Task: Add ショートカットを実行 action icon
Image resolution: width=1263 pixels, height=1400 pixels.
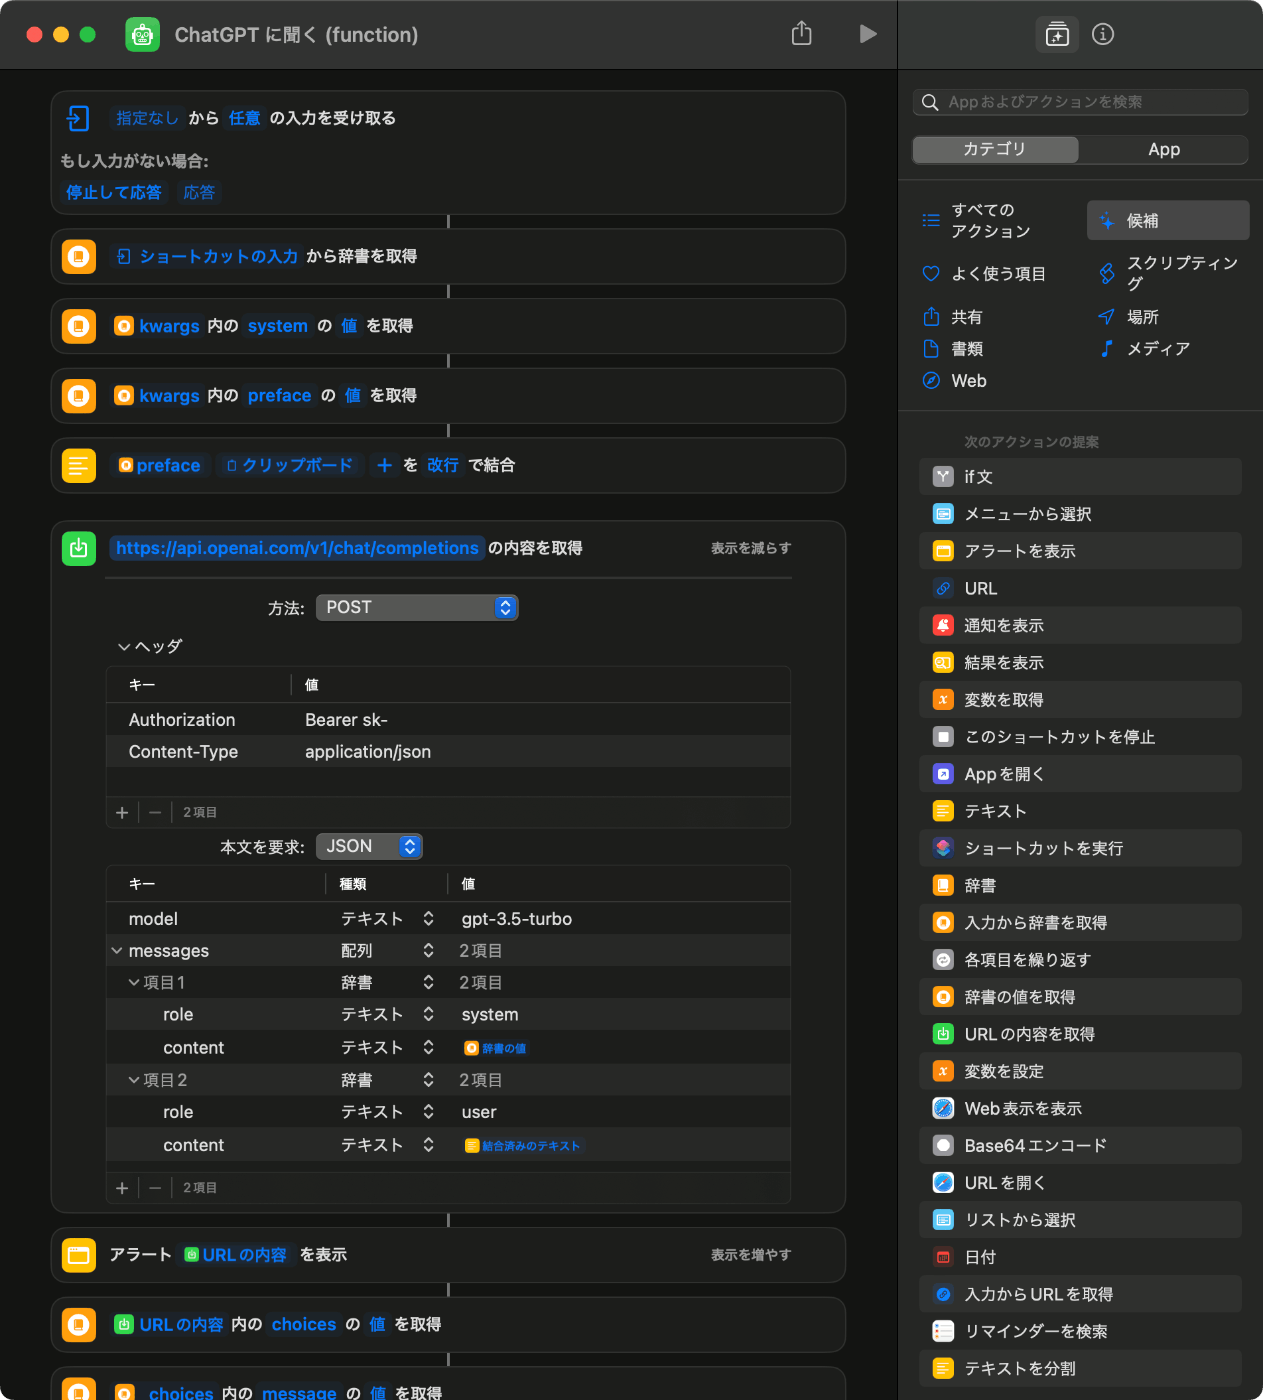Action: [943, 848]
